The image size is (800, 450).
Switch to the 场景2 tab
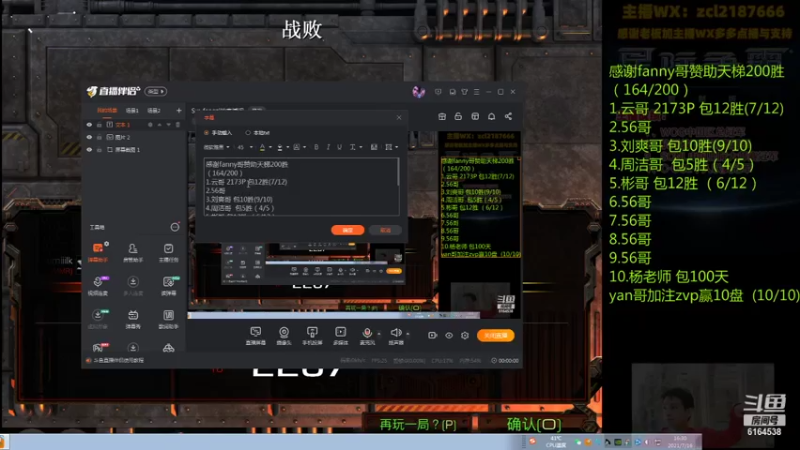tap(154, 110)
